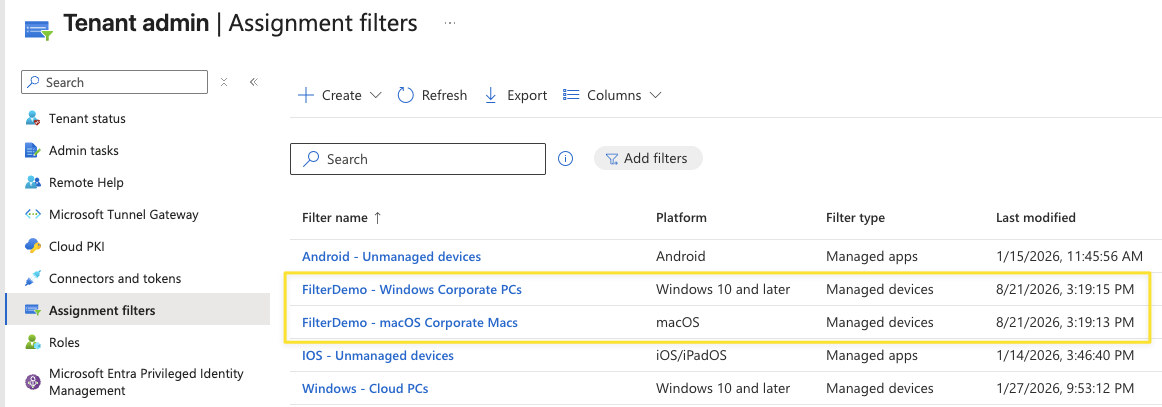Click Windows 10 and later in Cloud PCs row

(x=723, y=388)
